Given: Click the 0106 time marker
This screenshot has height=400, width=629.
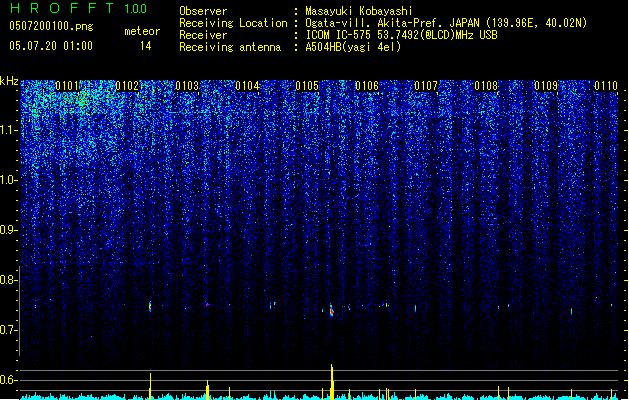Looking at the screenshot, I should coord(367,86).
